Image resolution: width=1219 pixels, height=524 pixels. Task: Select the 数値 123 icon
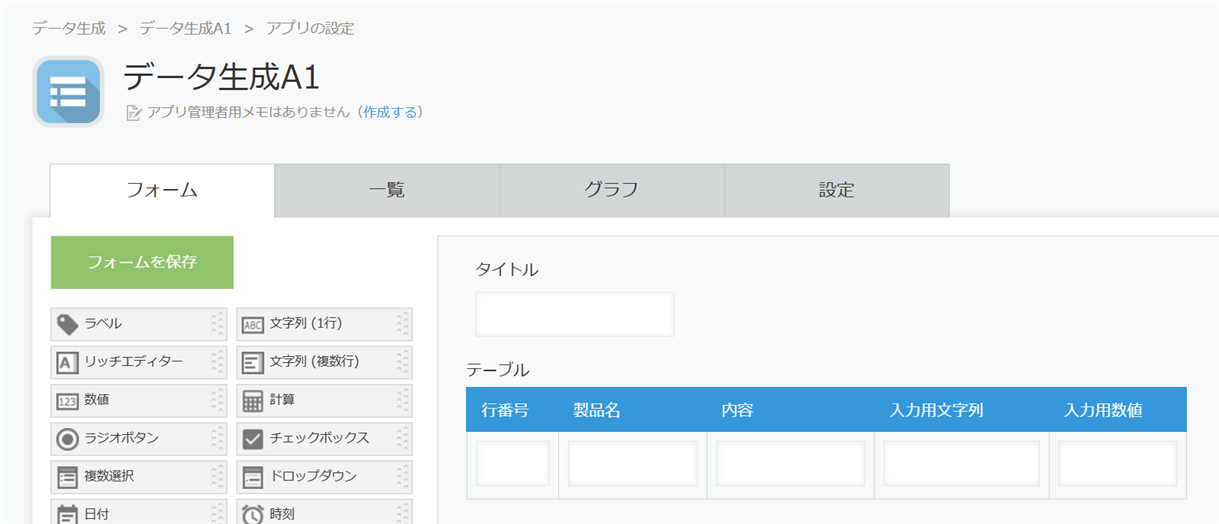(x=67, y=400)
